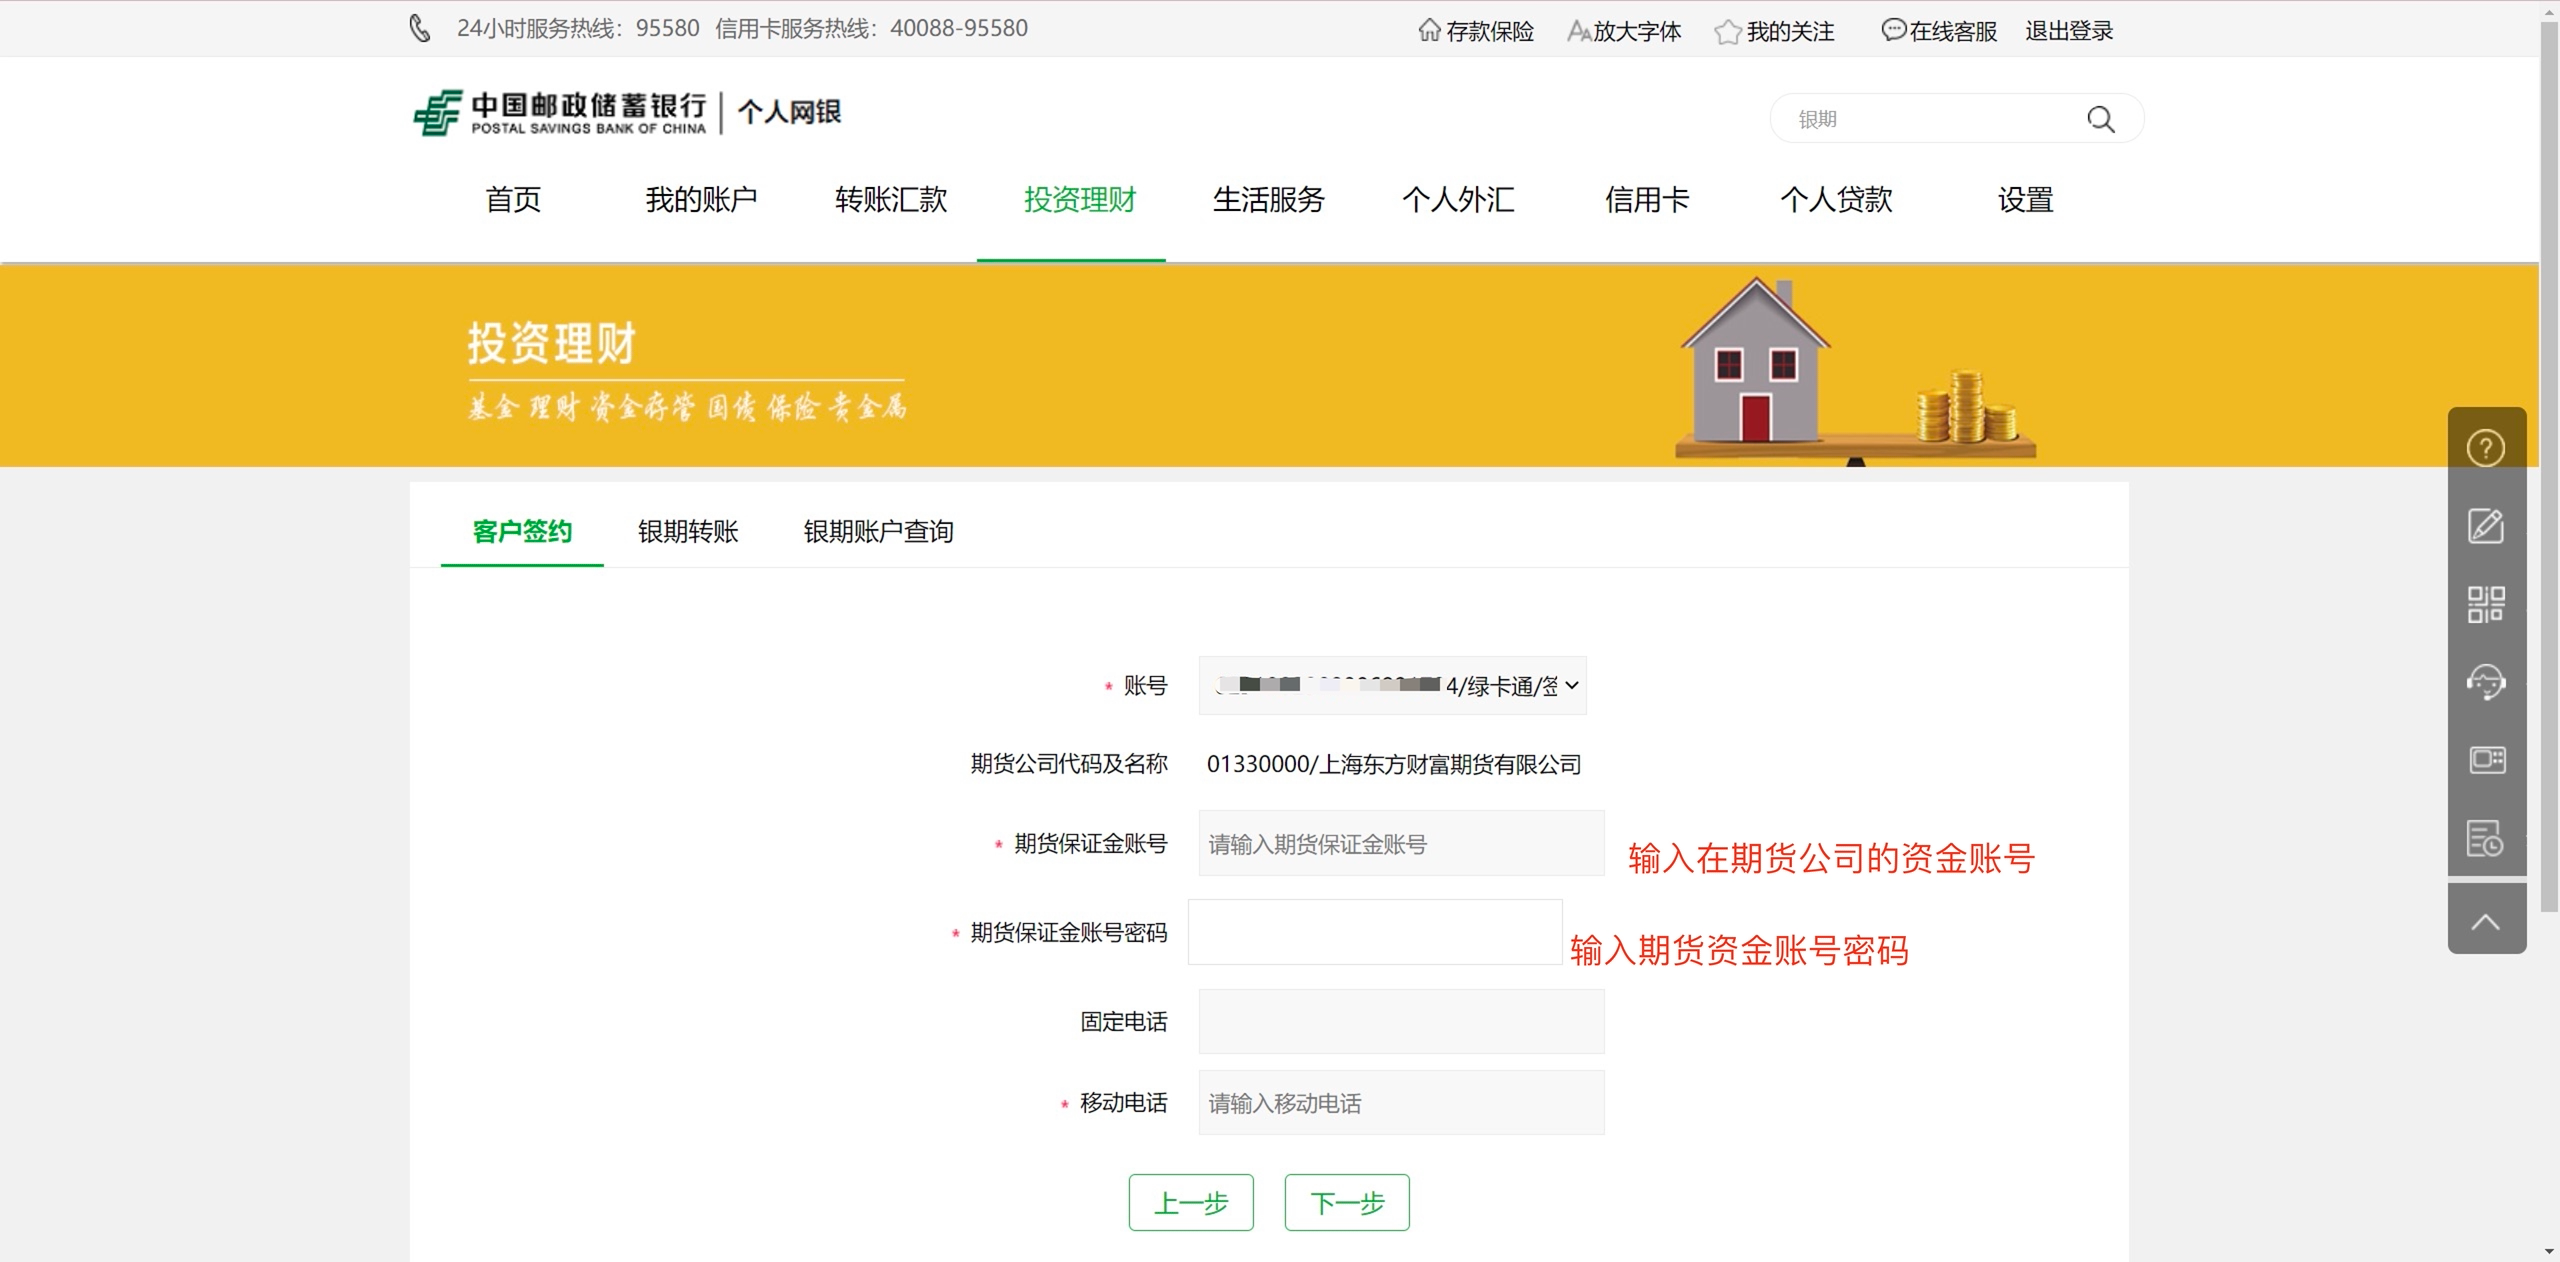Click the card-display sidebar icon
This screenshot has width=2560, height=1262.
[x=2486, y=760]
